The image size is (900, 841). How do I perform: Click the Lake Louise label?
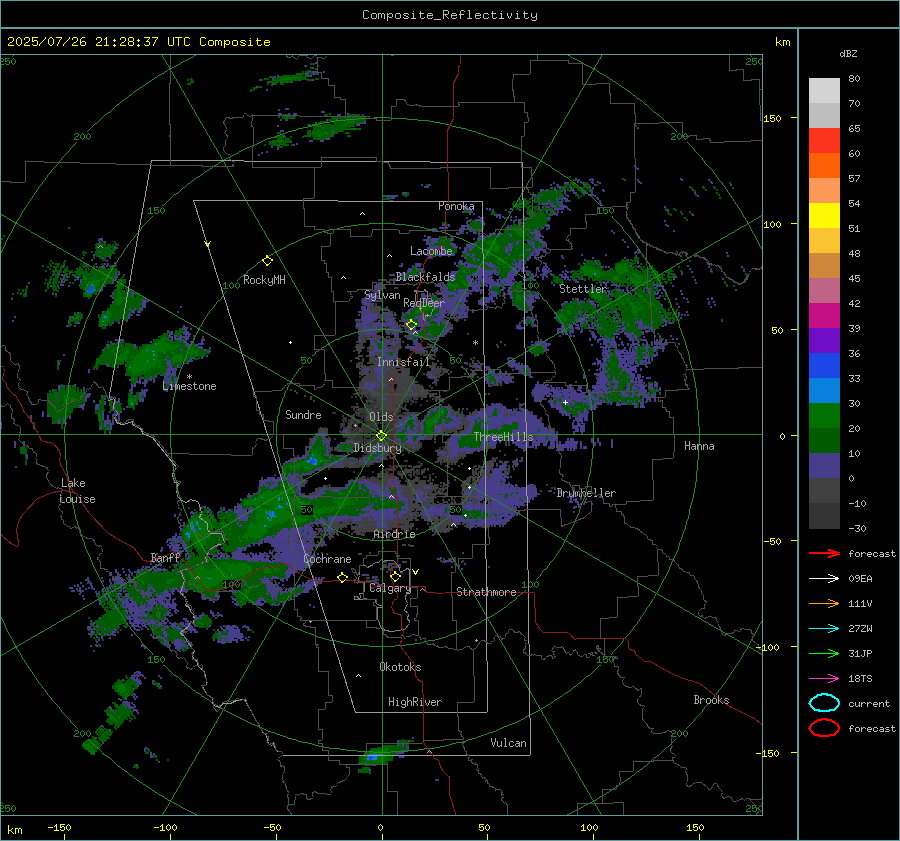tap(77, 491)
